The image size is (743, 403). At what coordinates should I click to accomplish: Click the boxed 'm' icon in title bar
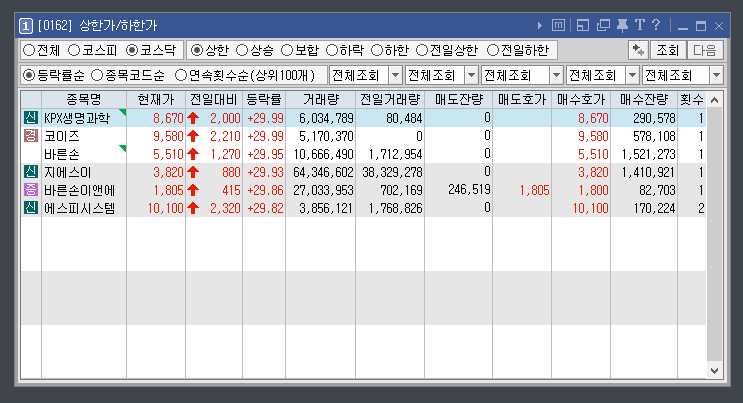point(558,25)
